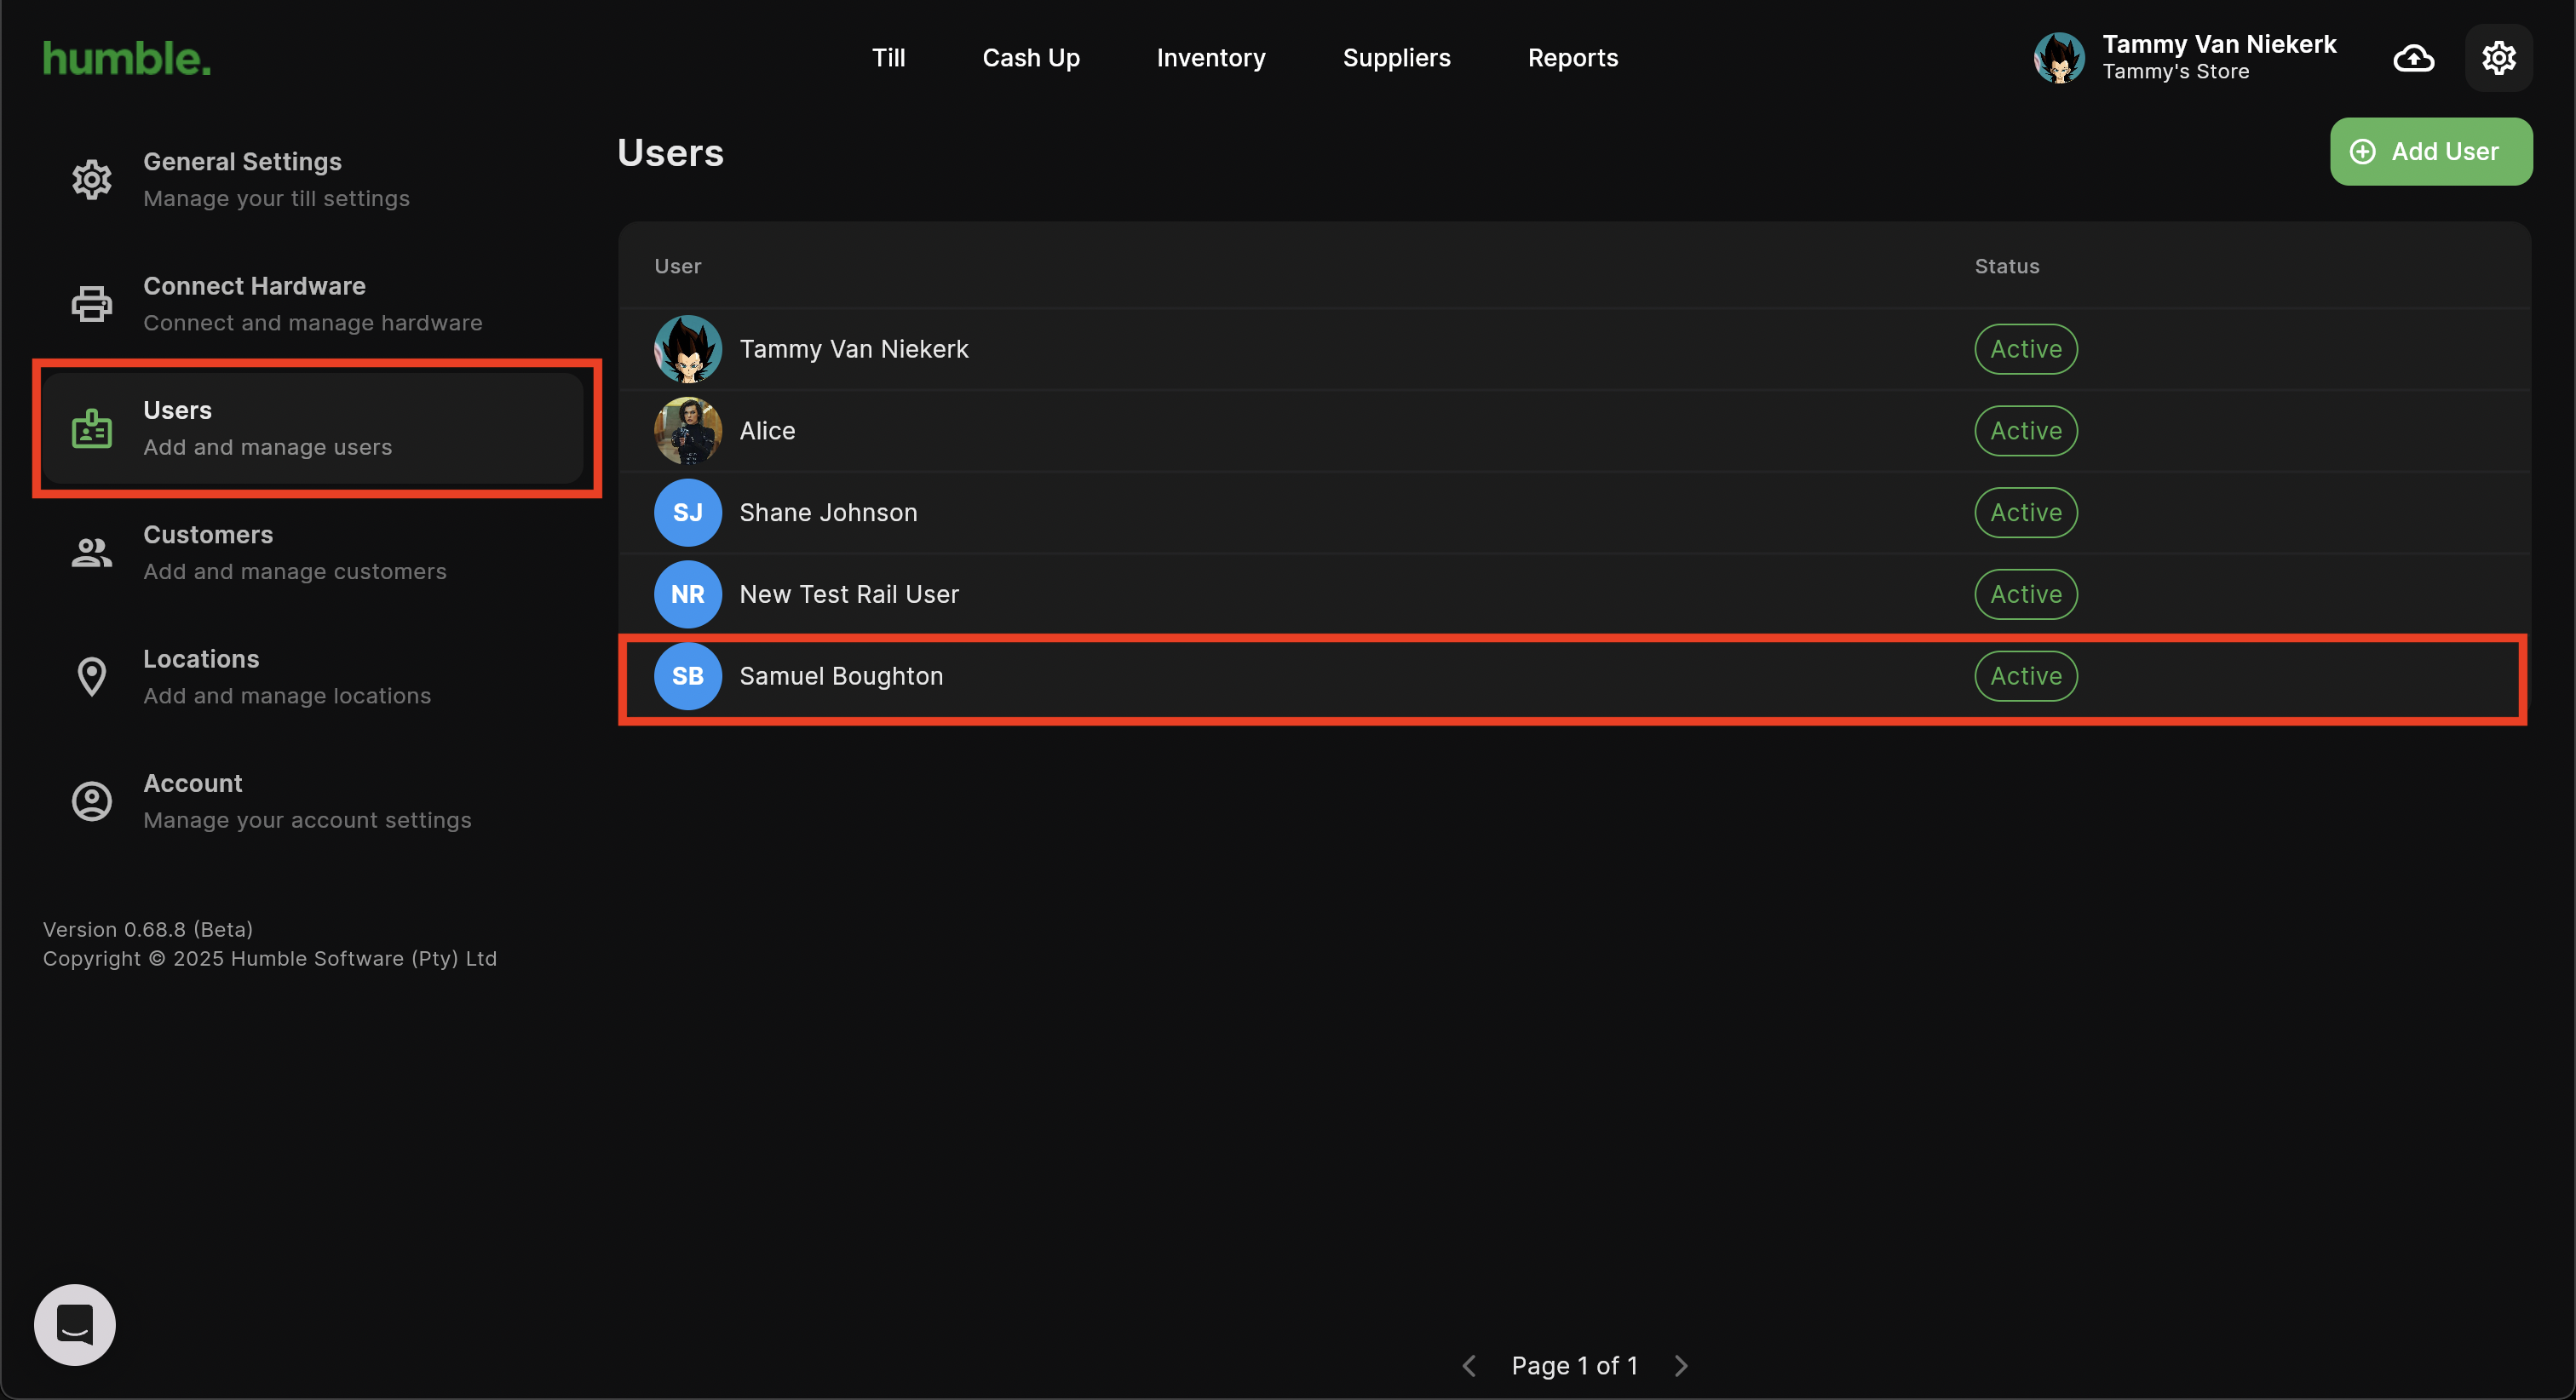
Task: Click the Humble Software copyright text
Action: pos(270,959)
